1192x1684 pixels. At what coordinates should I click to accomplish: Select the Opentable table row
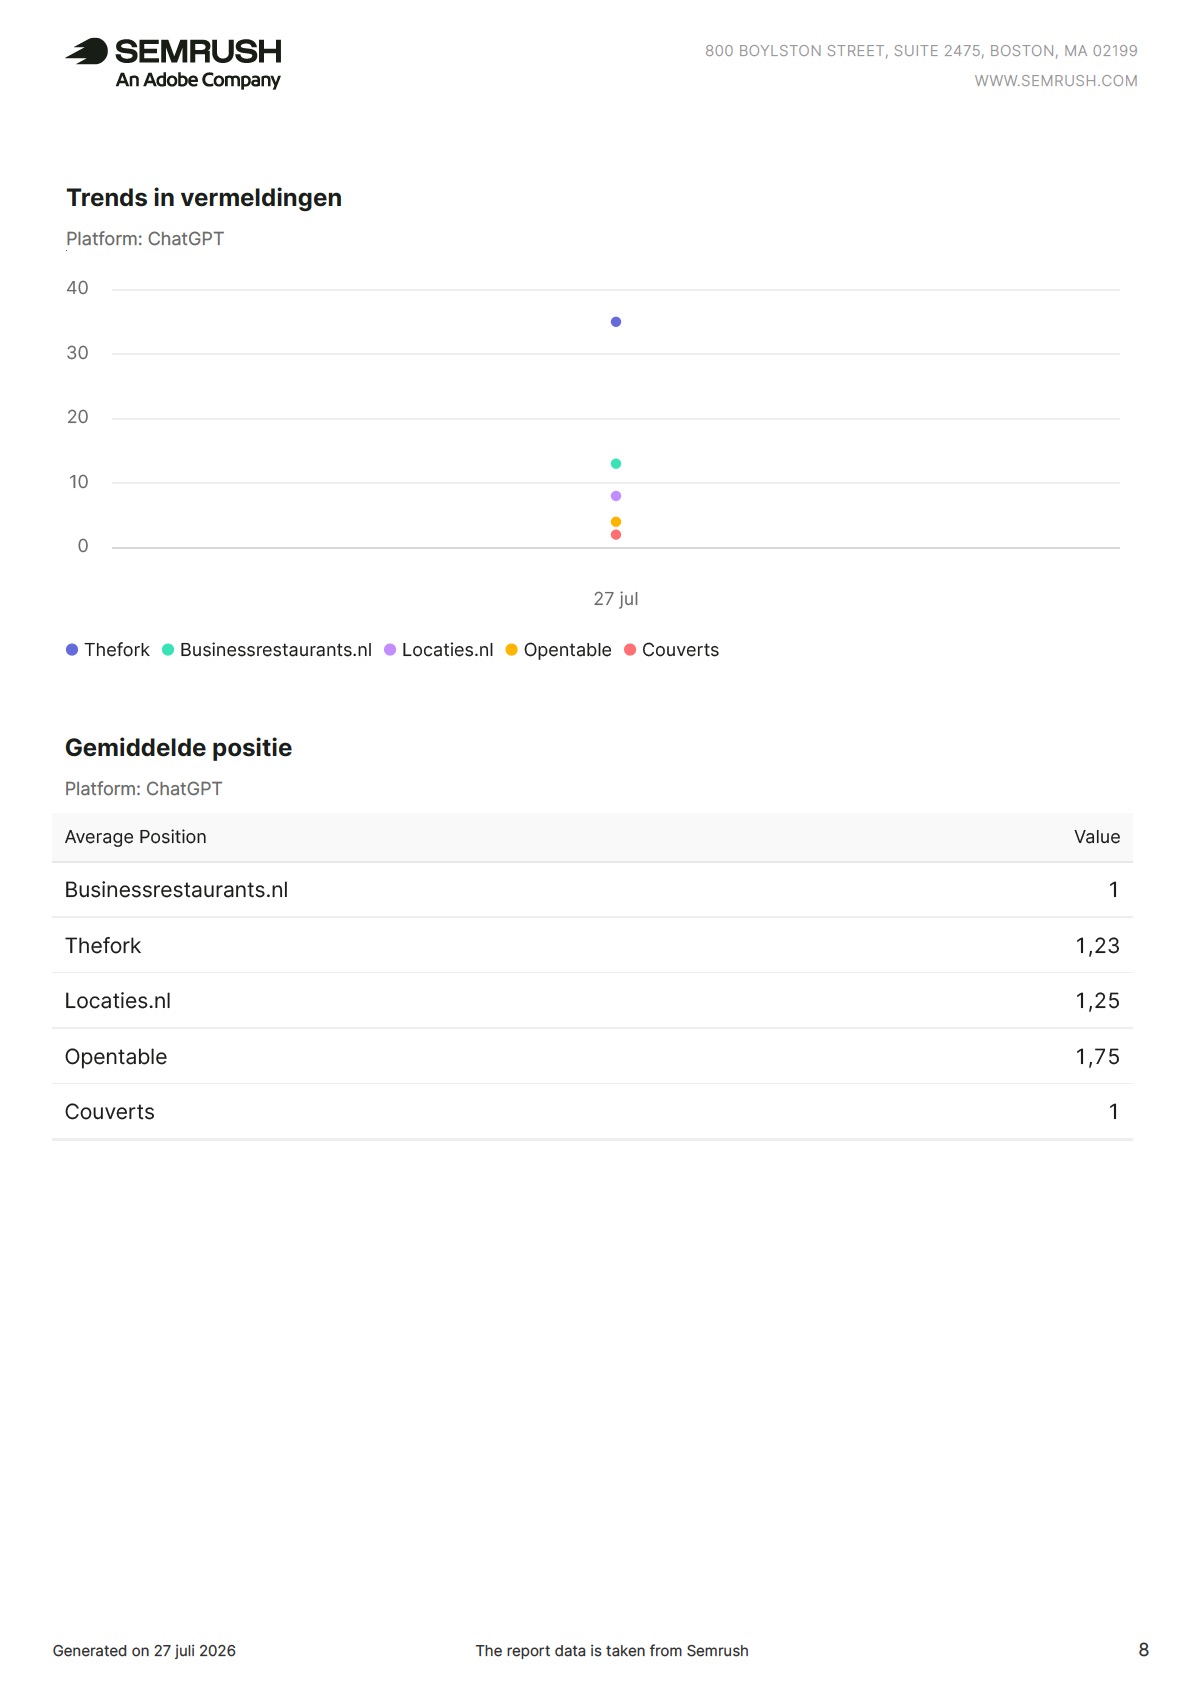point(592,1057)
